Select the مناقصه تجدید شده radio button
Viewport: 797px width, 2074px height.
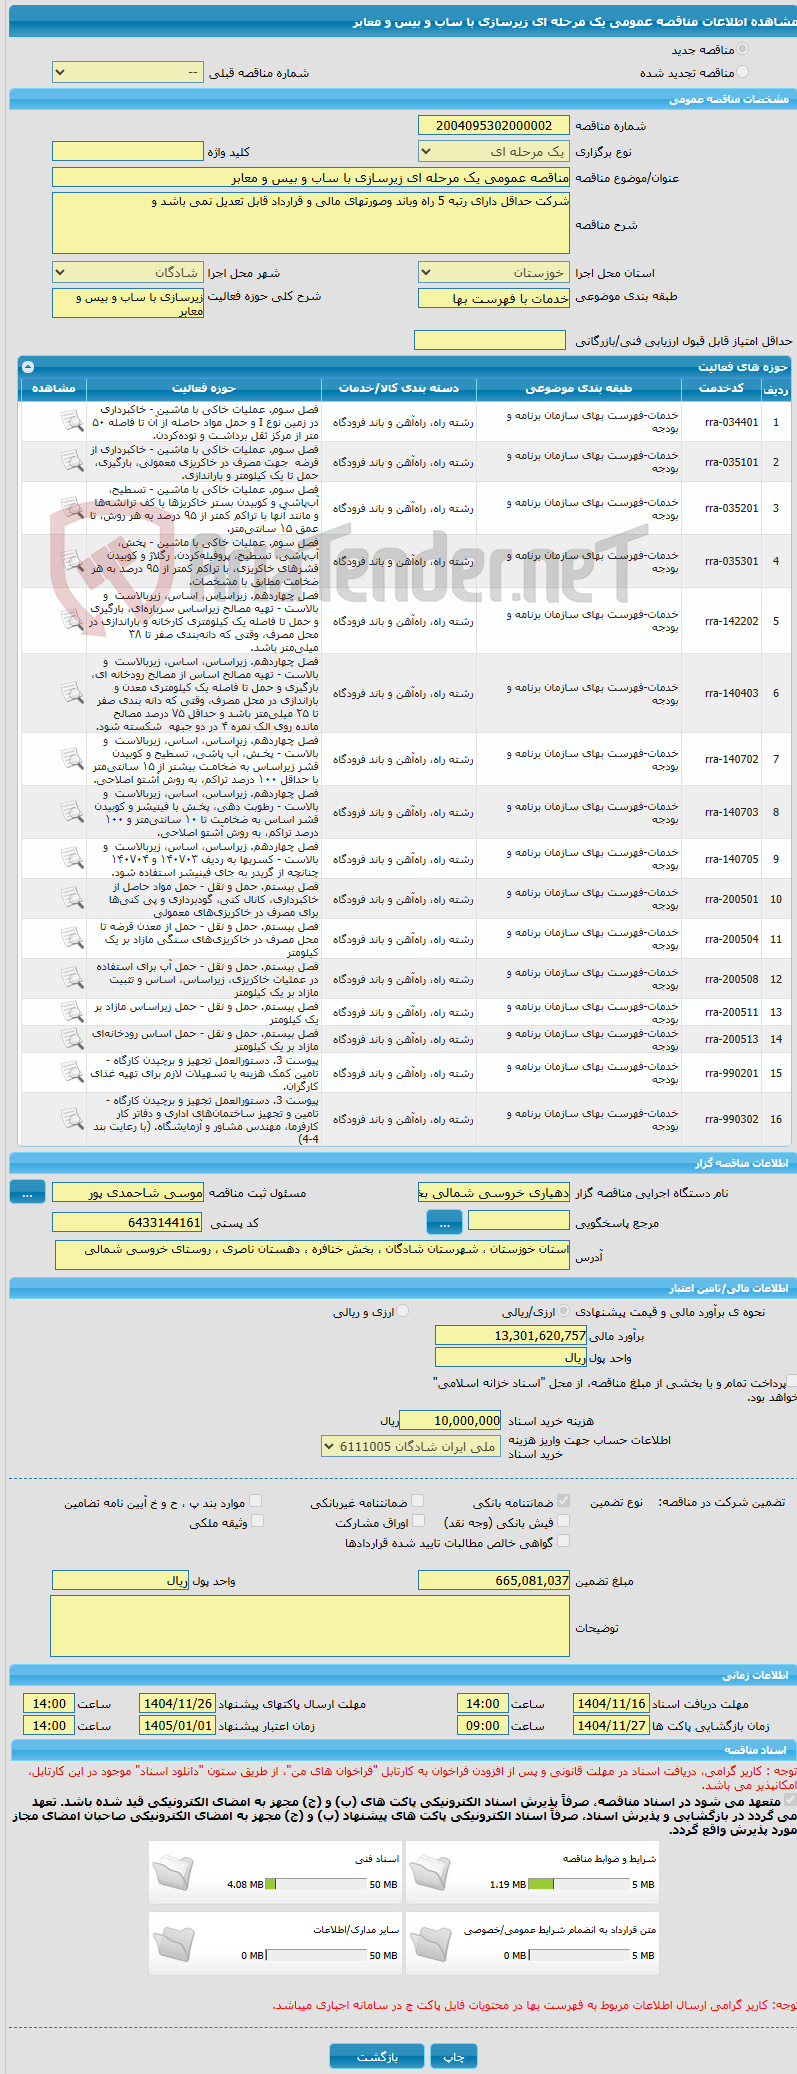click(742, 72)
